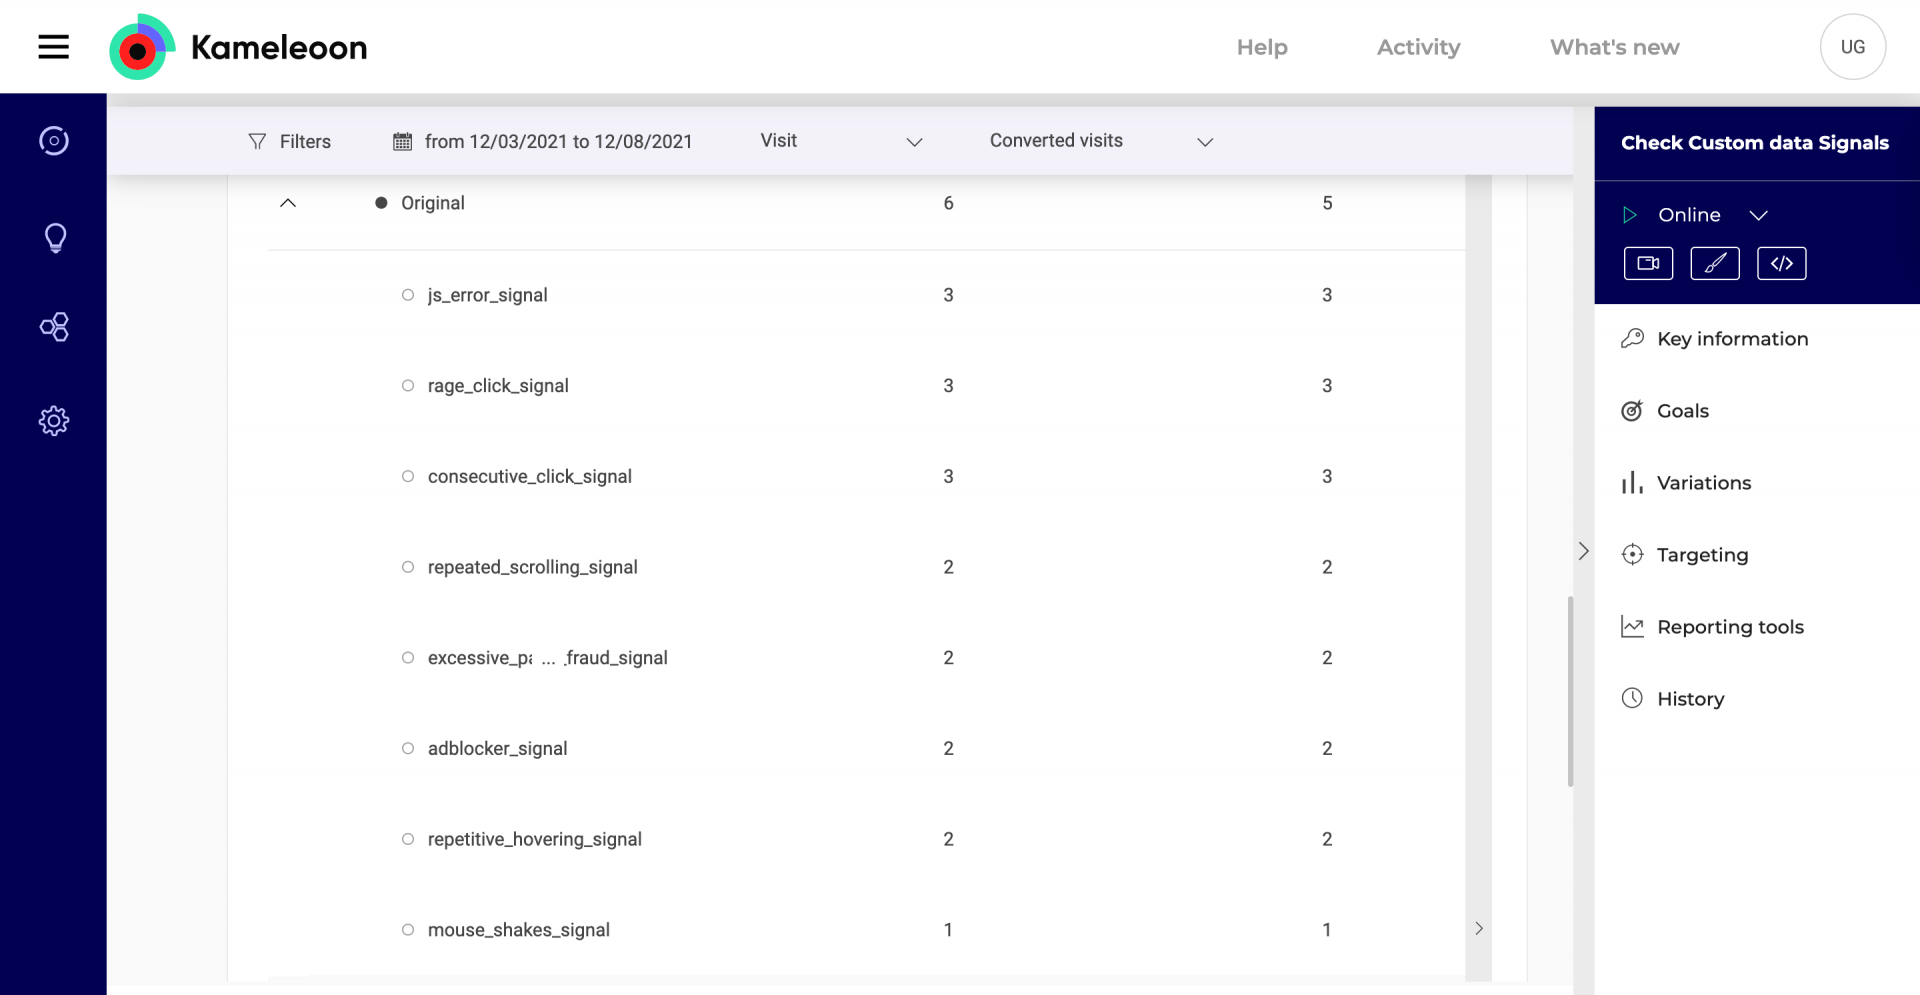
Task: Click the simulation camera icon button
Action: point(1648,264)
